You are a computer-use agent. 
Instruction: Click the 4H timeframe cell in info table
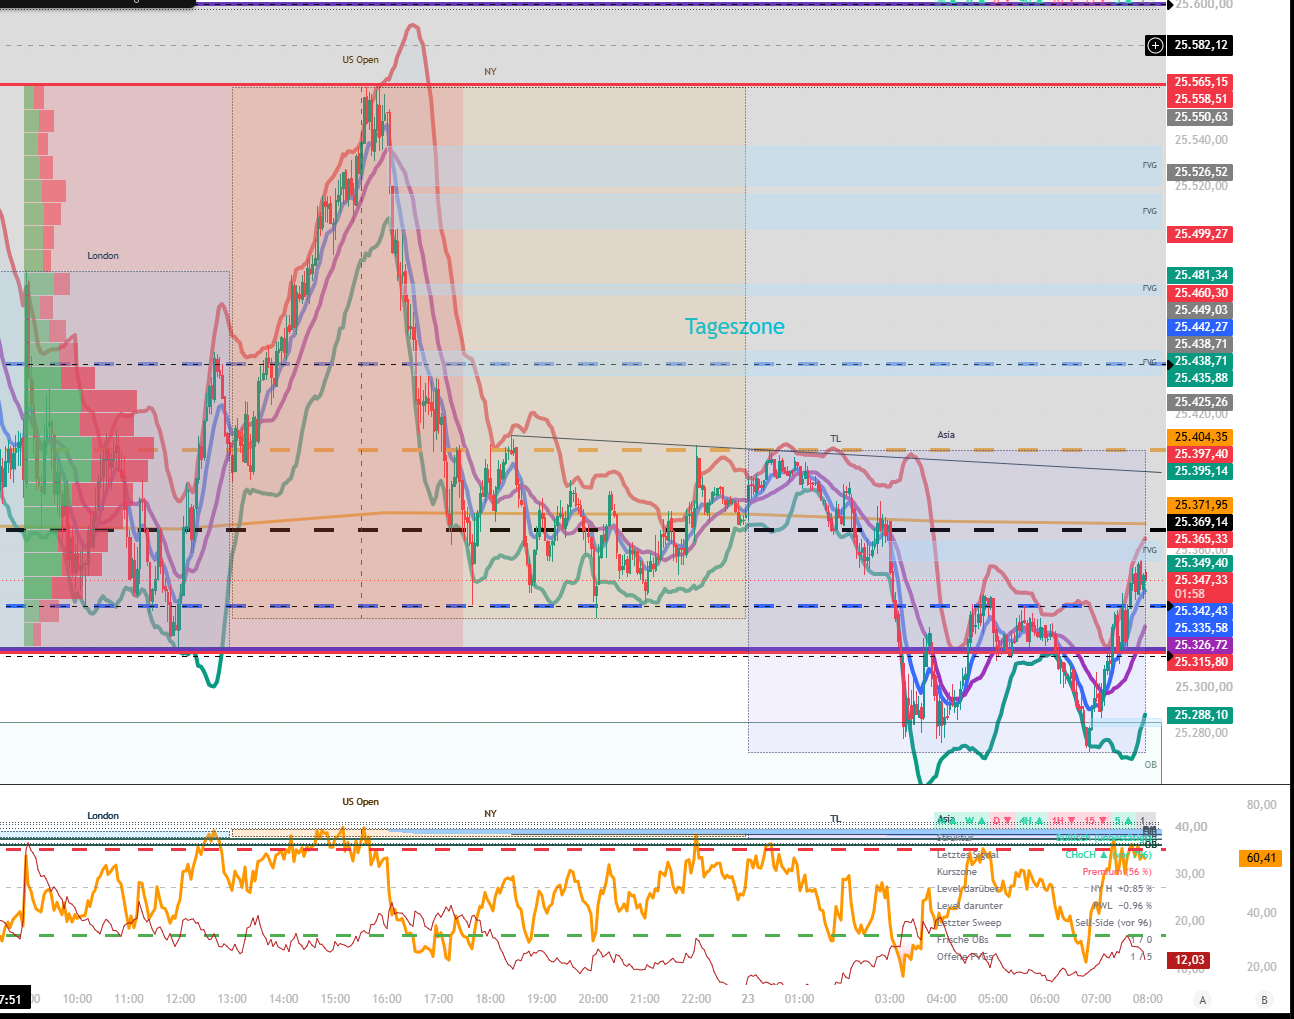(x=1032, y=821)
